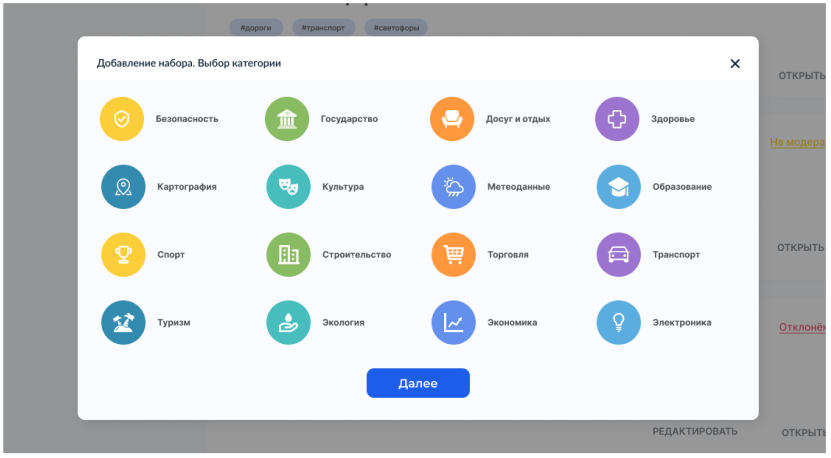
Task: Select the Культура theater masks icon
Action: 287,187
